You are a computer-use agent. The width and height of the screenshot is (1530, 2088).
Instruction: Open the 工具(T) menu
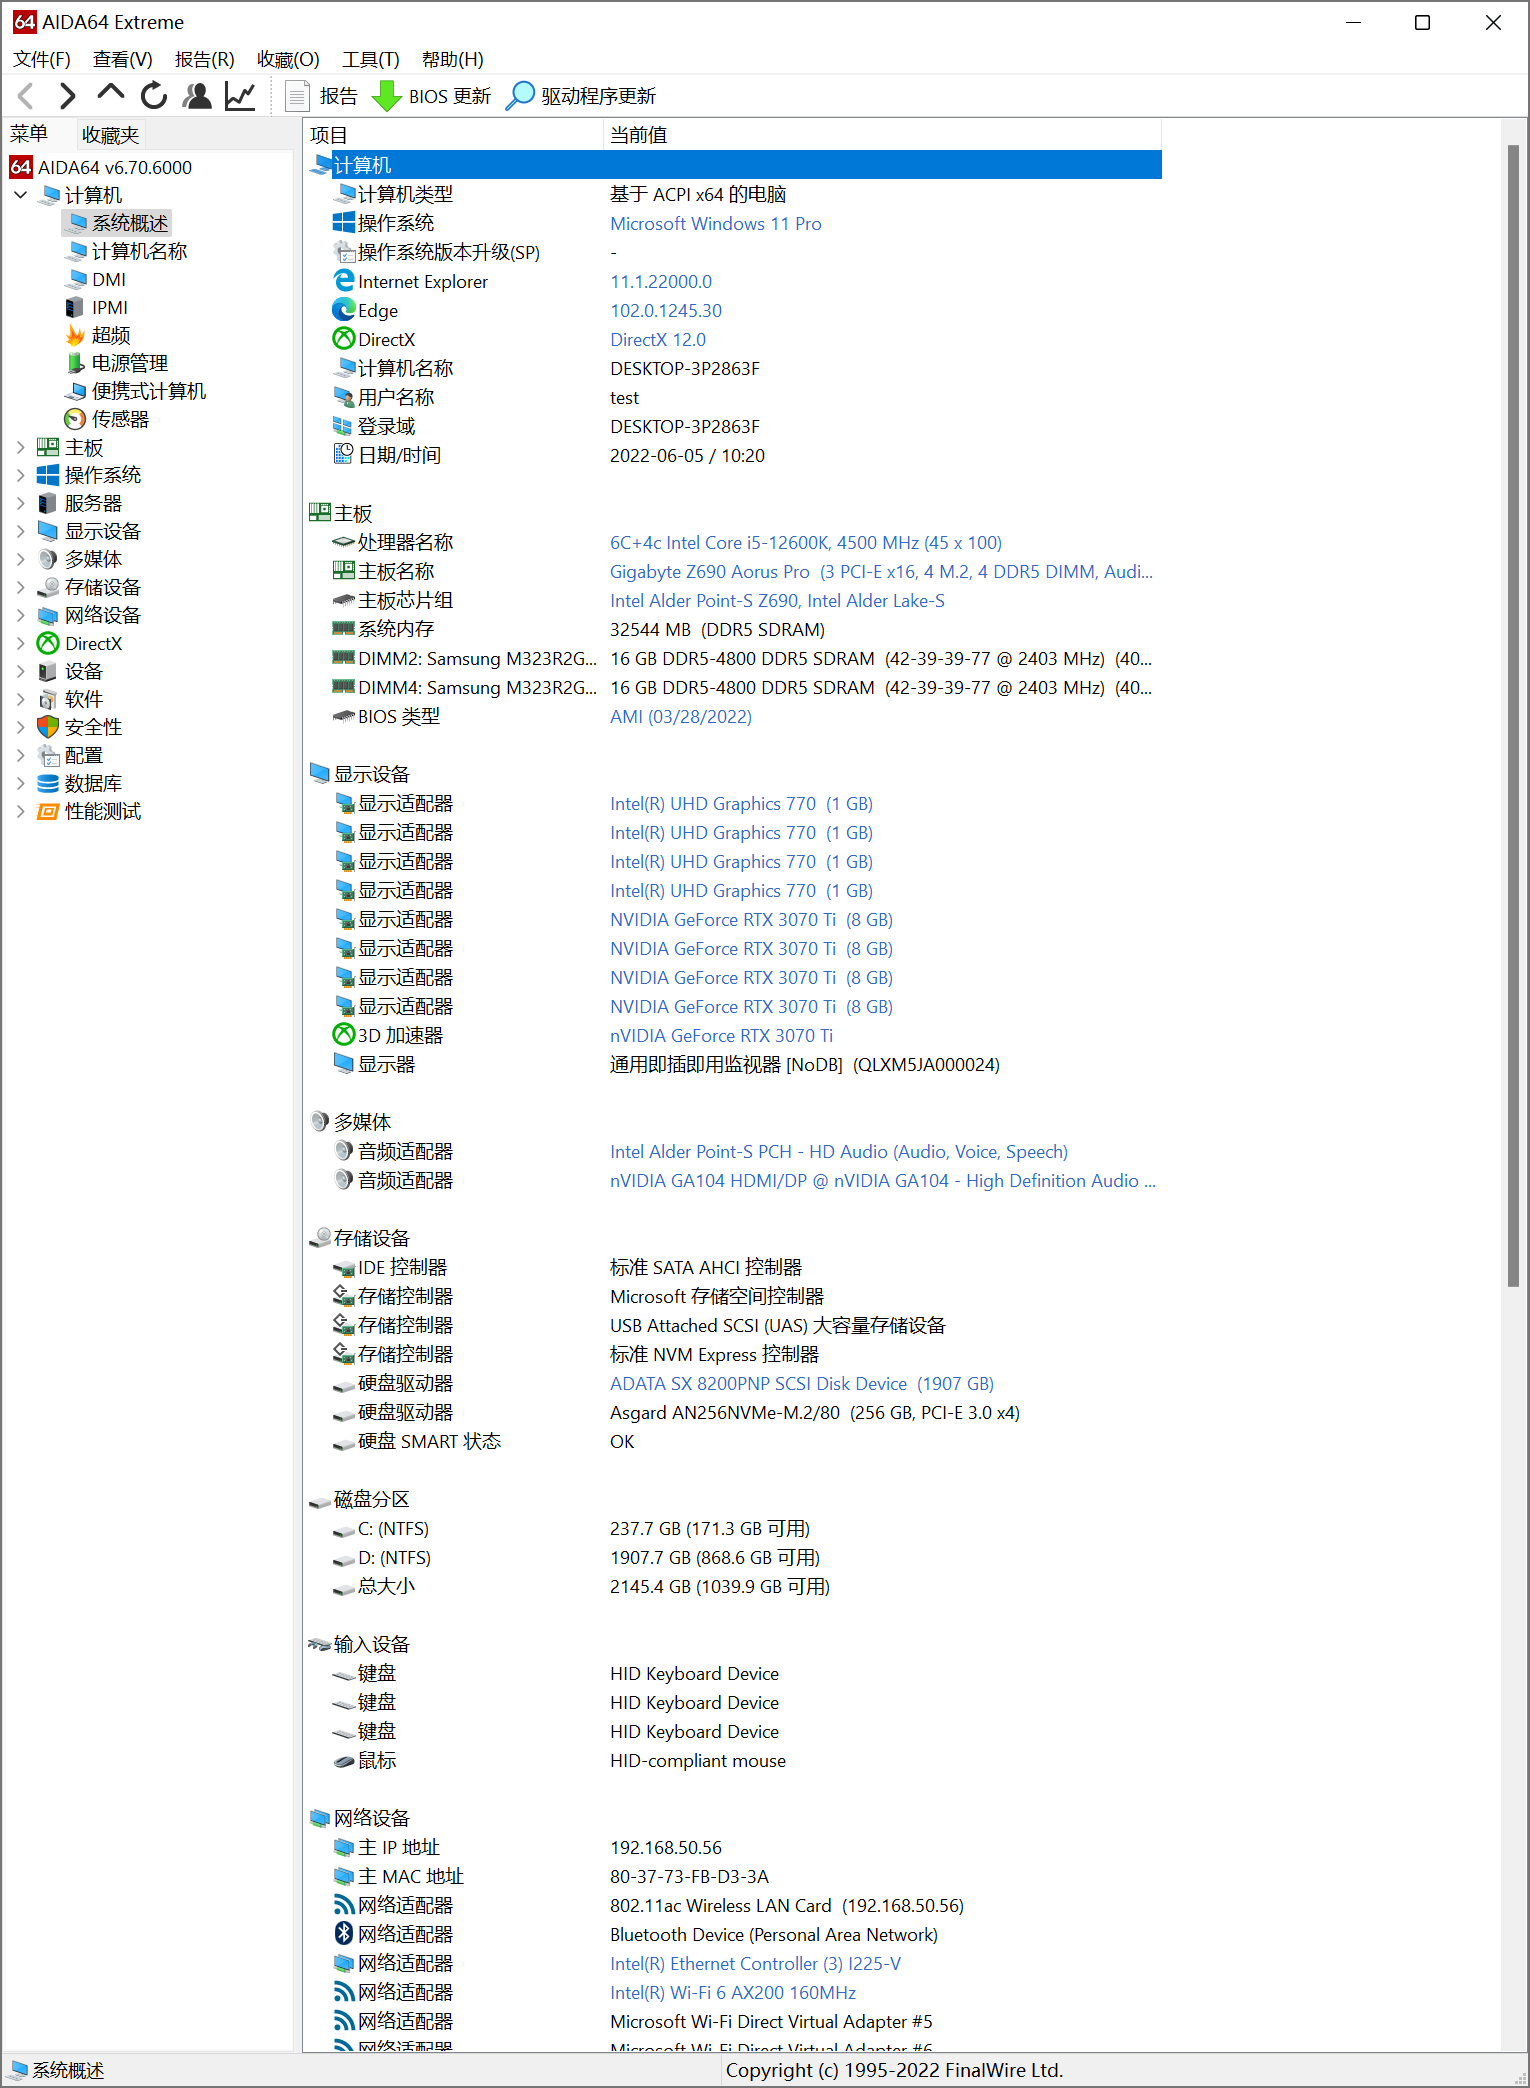coord(371,59)
